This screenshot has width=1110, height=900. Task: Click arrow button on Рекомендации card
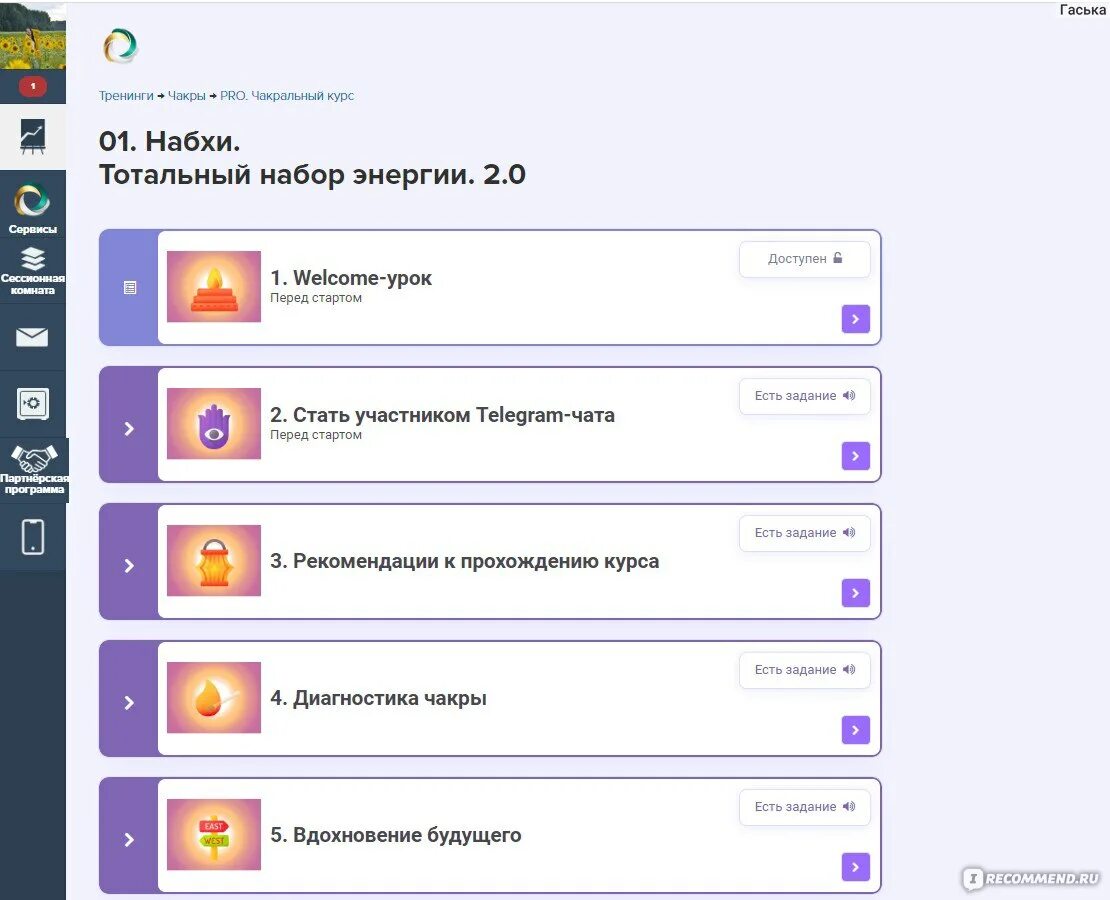tap(855, 593)
